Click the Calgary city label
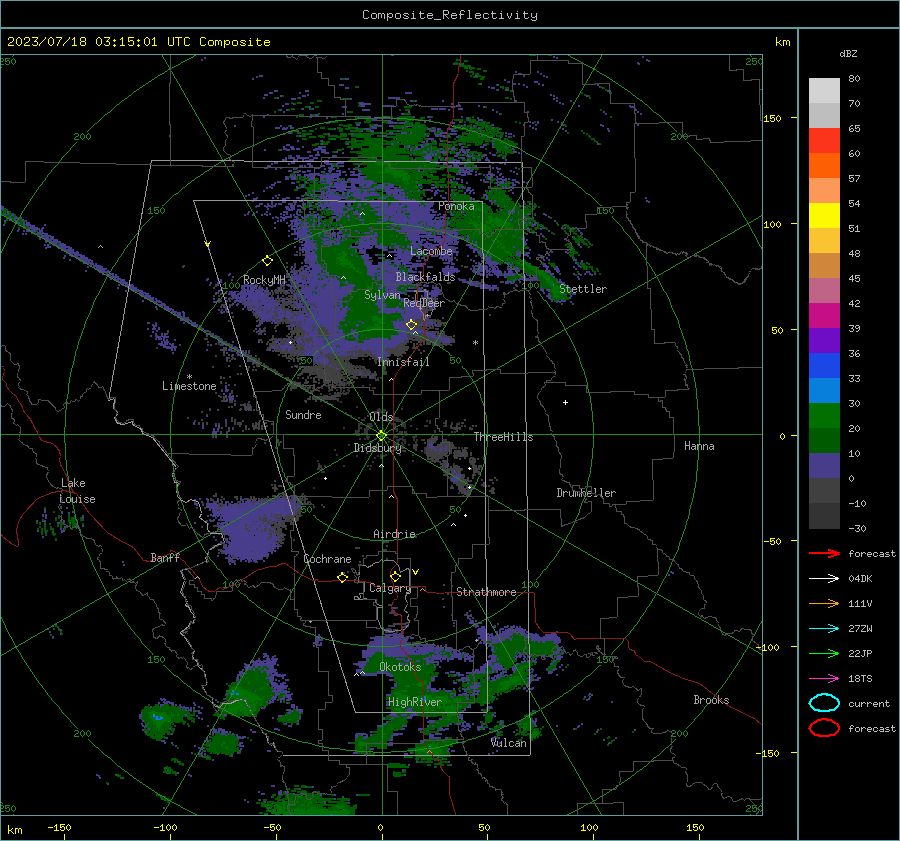 point(390,588)
